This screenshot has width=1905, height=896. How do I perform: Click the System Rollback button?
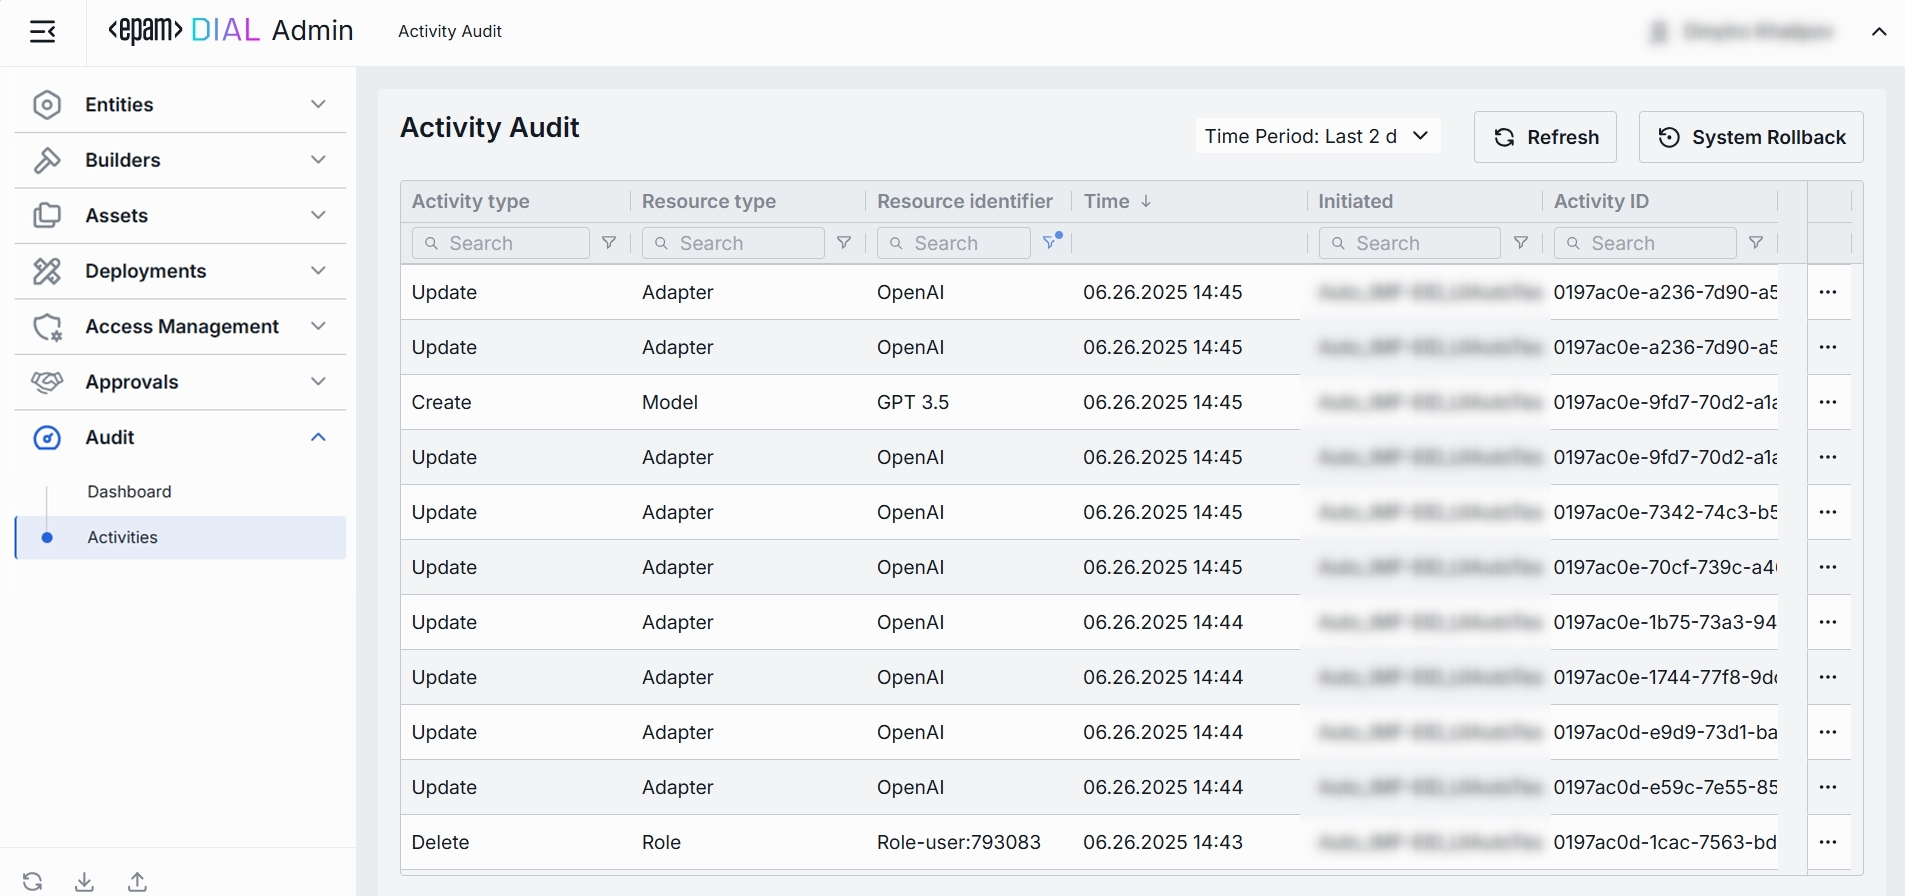1750,138
